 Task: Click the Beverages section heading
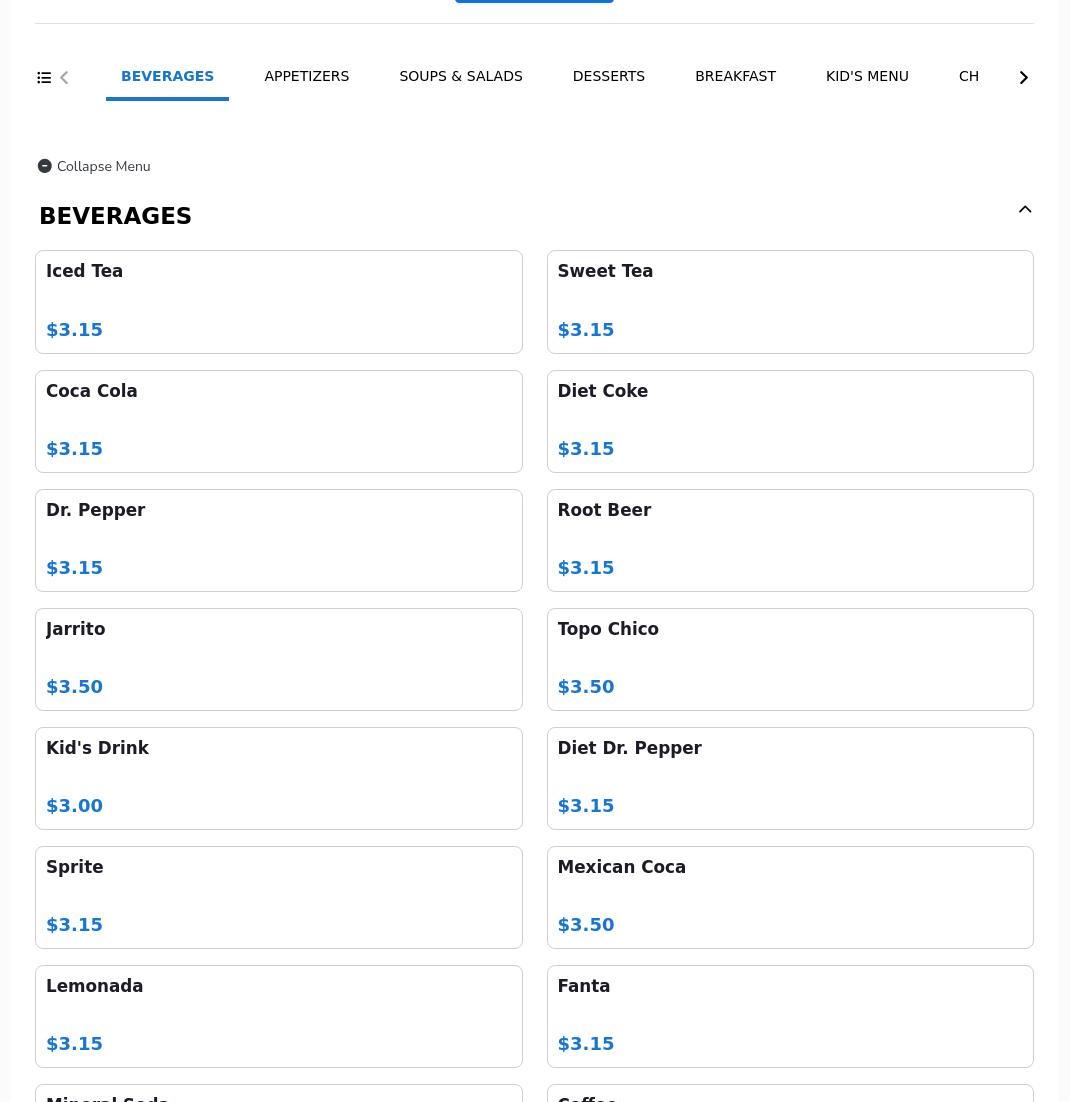[x=115, y=216]
